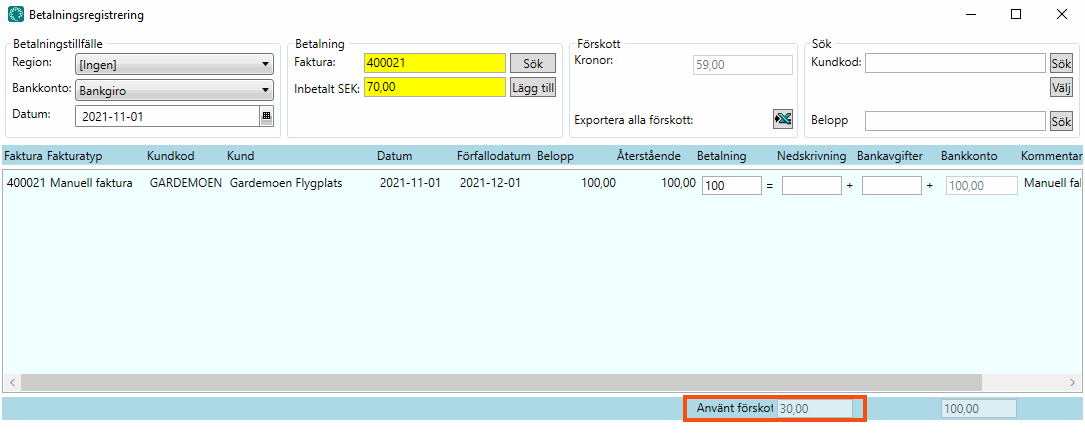Click the Belopp search input
Screen dimensions: 1085x434
[x=954, y=121]
